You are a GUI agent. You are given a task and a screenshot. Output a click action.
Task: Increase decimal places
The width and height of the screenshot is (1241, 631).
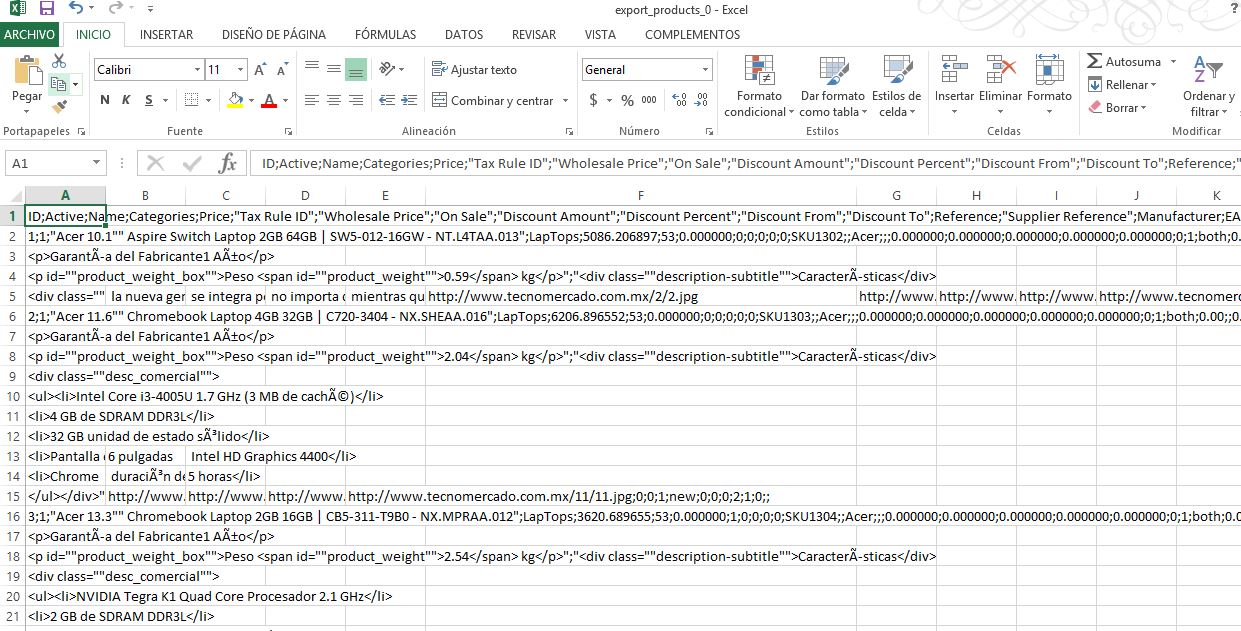[x=680, y=100]
